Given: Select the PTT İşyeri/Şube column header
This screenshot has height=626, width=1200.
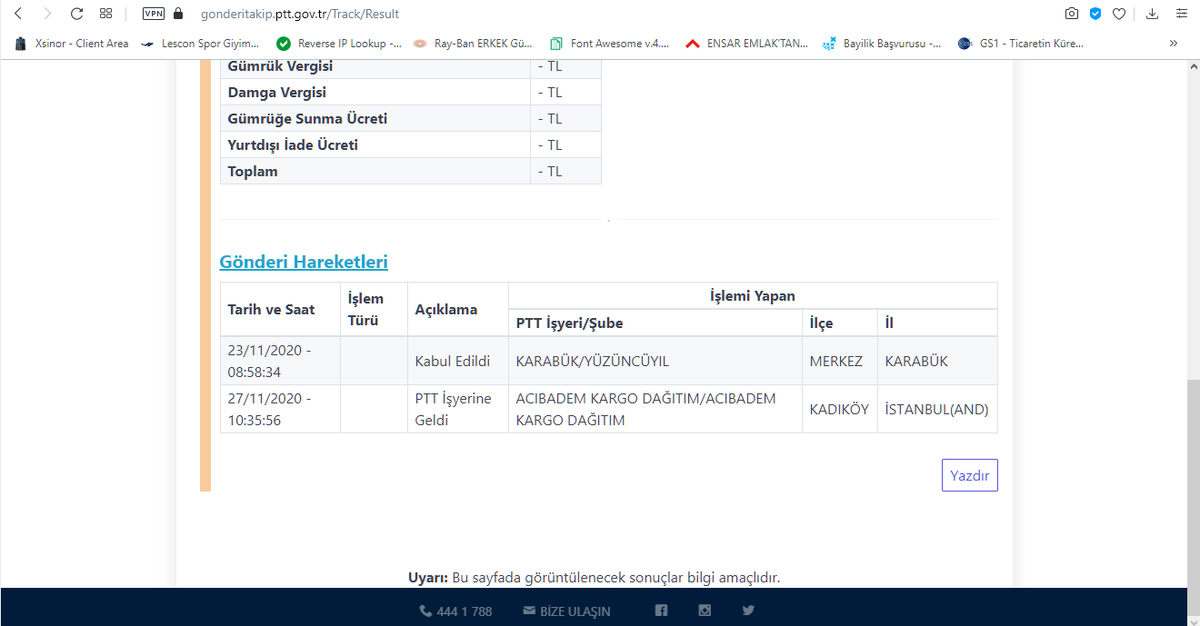Looking at the screenshot, I should [655, 323].
